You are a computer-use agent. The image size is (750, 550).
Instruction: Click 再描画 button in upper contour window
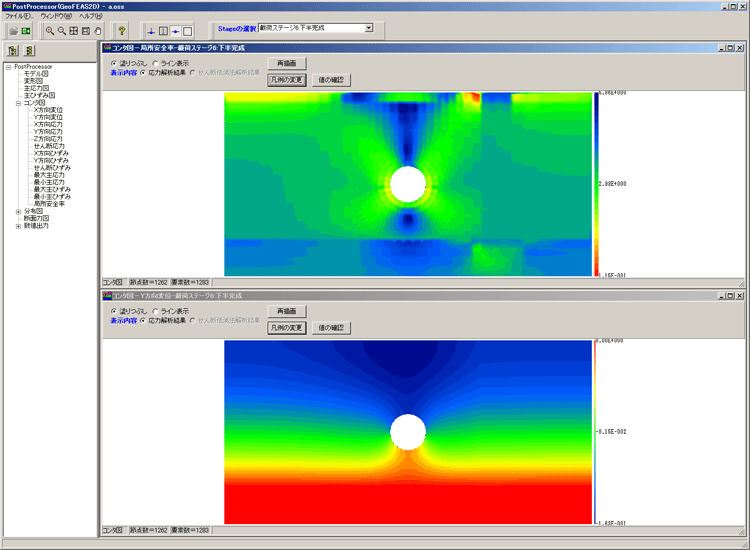(287, 63)
